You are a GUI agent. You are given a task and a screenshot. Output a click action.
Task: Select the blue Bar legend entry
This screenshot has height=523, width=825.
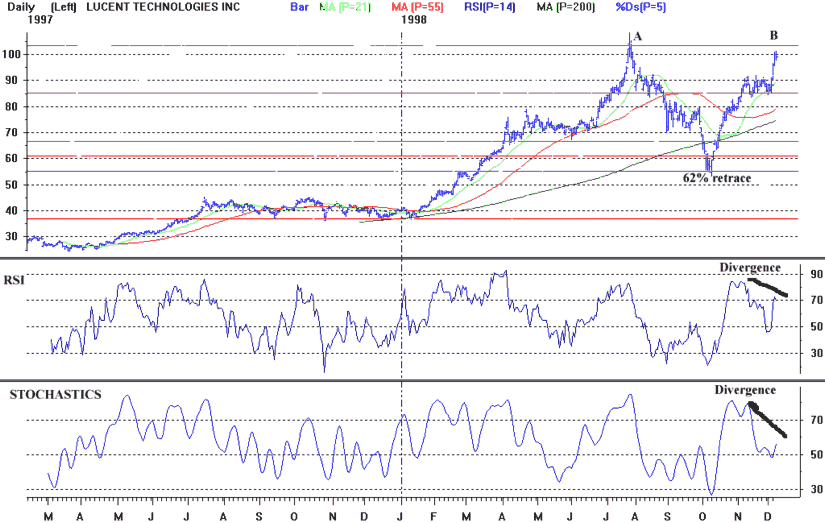coord(299,7)
